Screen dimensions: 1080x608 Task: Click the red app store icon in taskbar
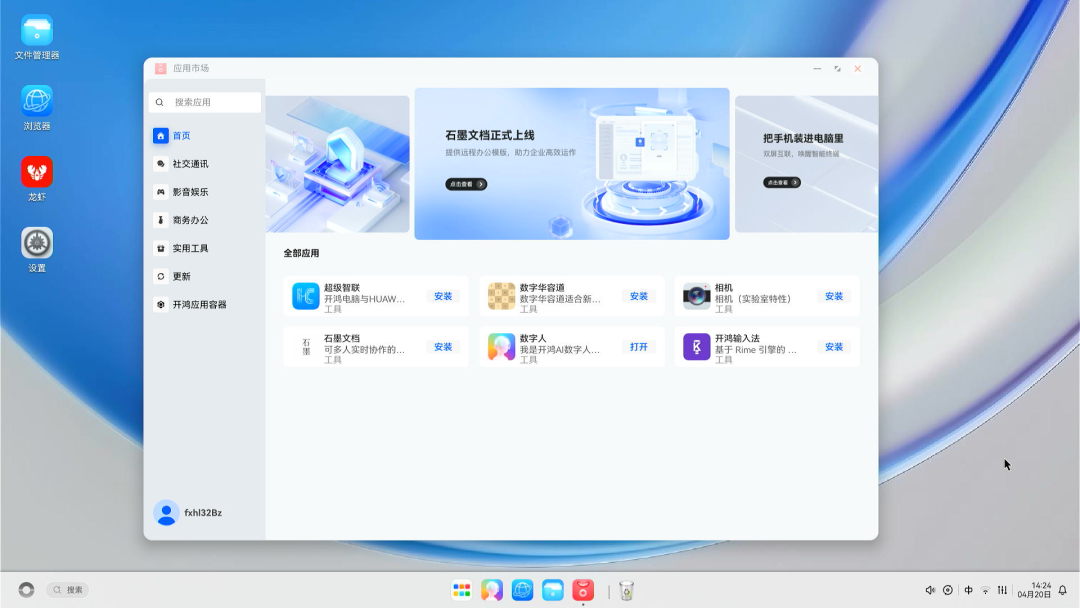tap(583, 590)
